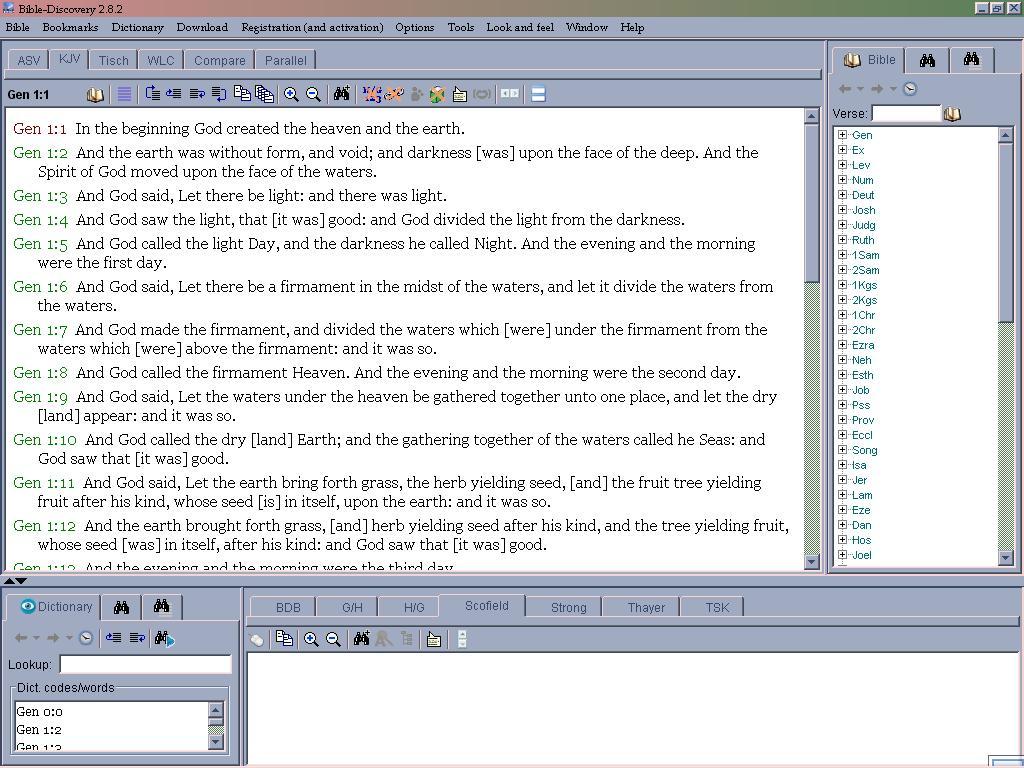Open the first binoculars tab in Dictionary panel
1024x768 pixels.
click(121, 607)
